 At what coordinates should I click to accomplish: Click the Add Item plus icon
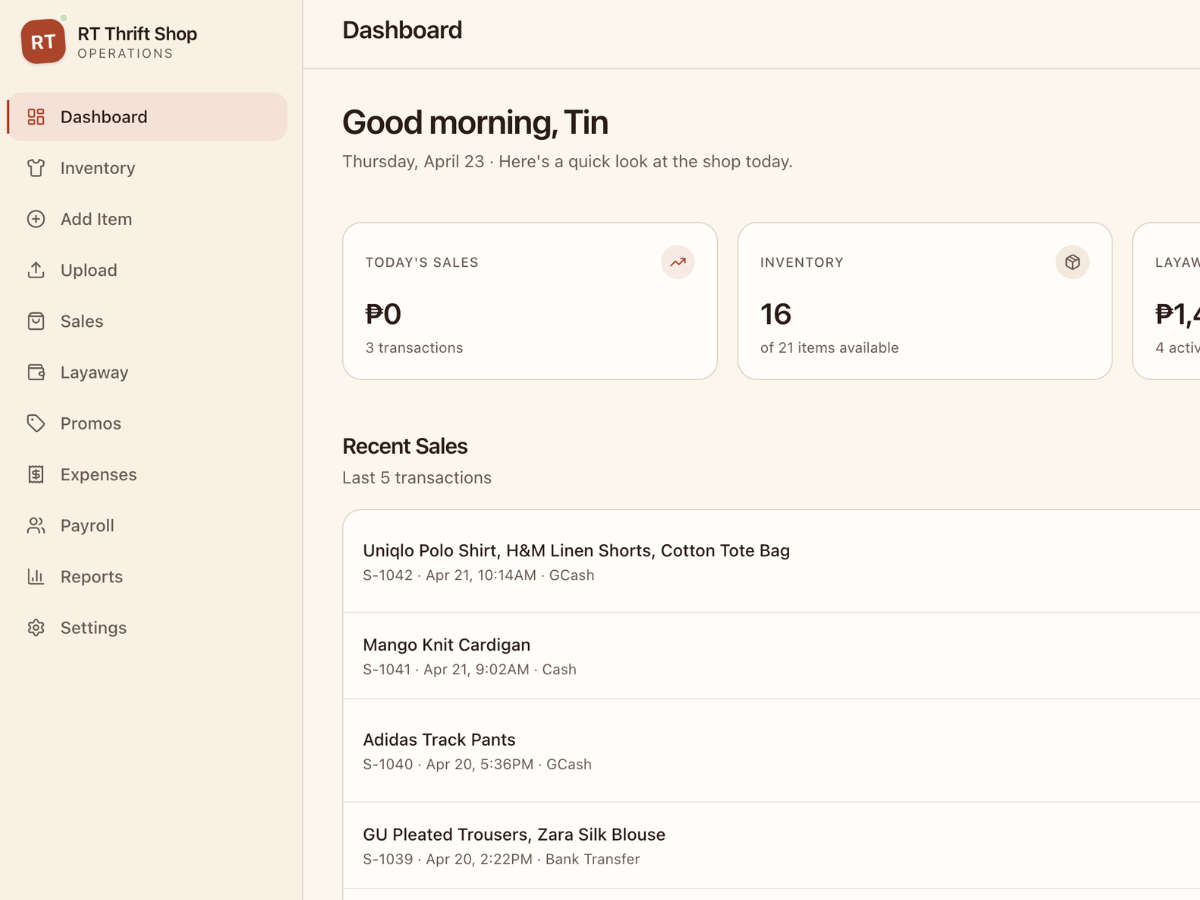click(36, 218)
